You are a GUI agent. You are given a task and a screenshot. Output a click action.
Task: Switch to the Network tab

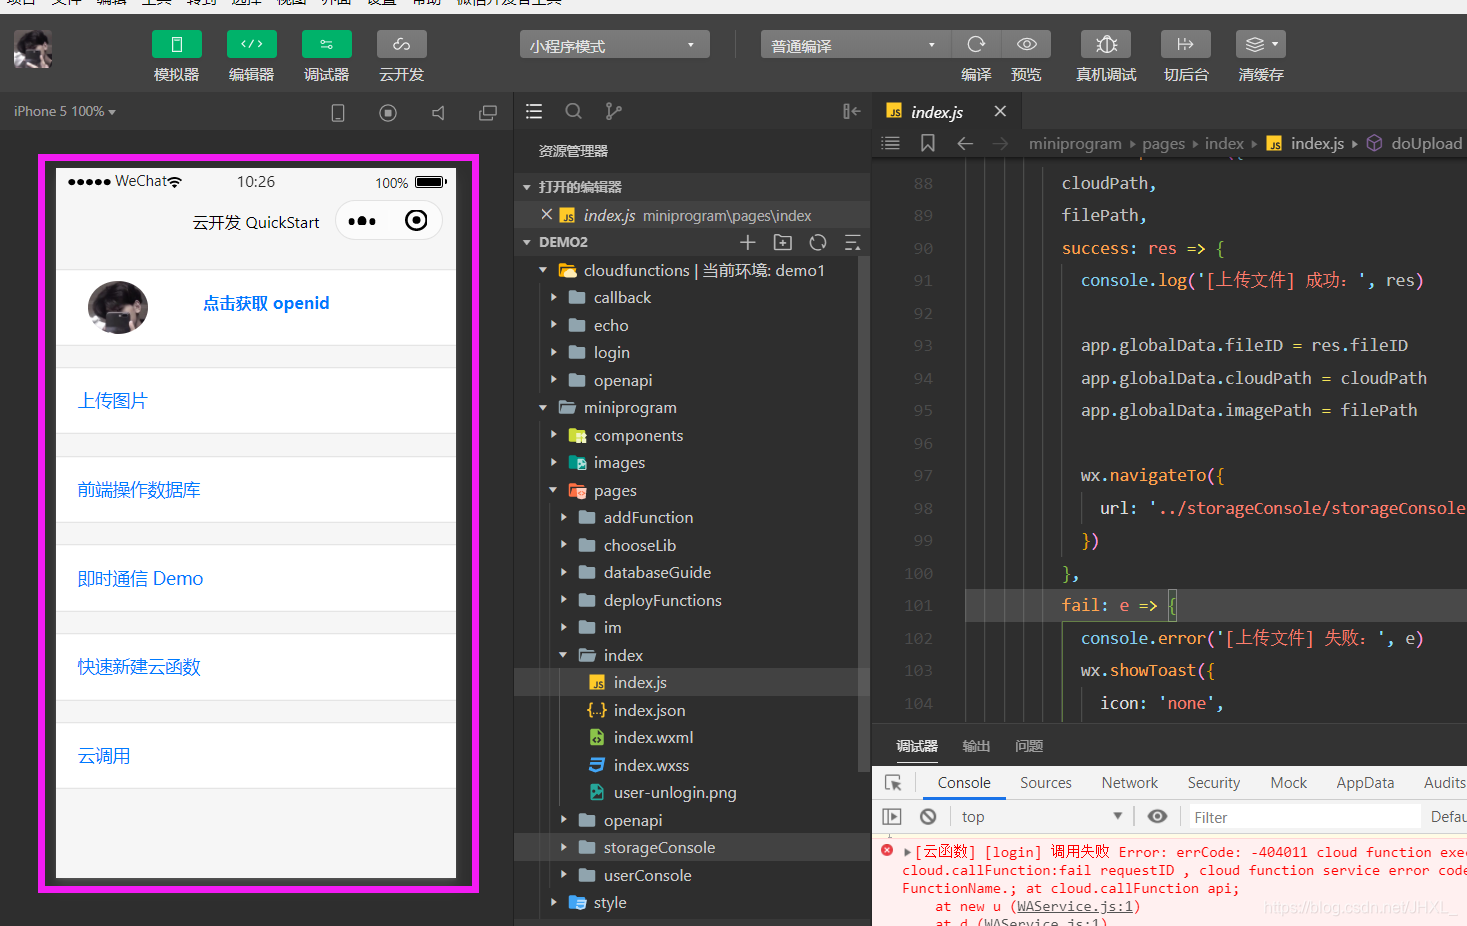click(x=1129, y=783)
